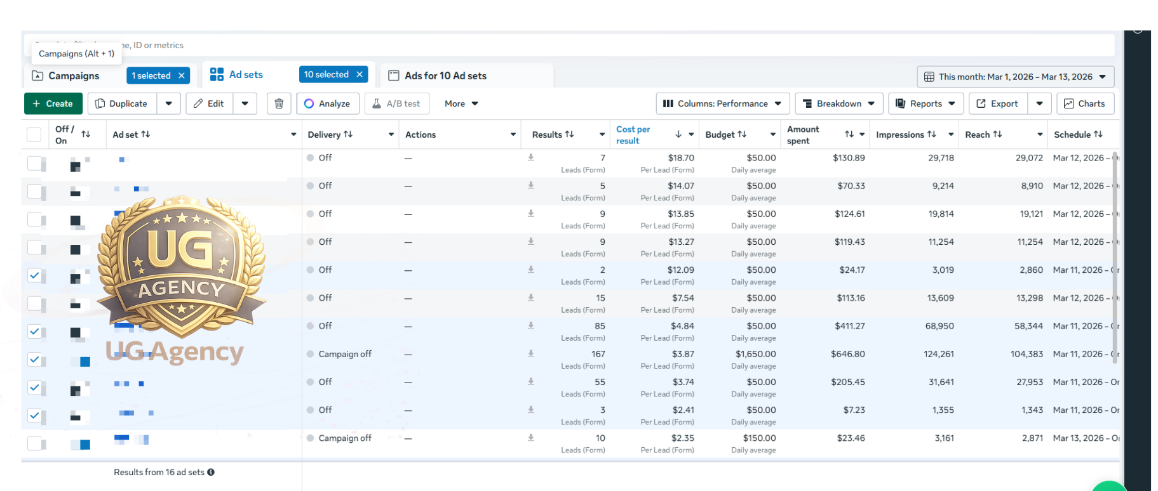This screenshot has width=1158, height=491.
Task: Open the Columns: Performance dropdown
Action: point(723,103)
